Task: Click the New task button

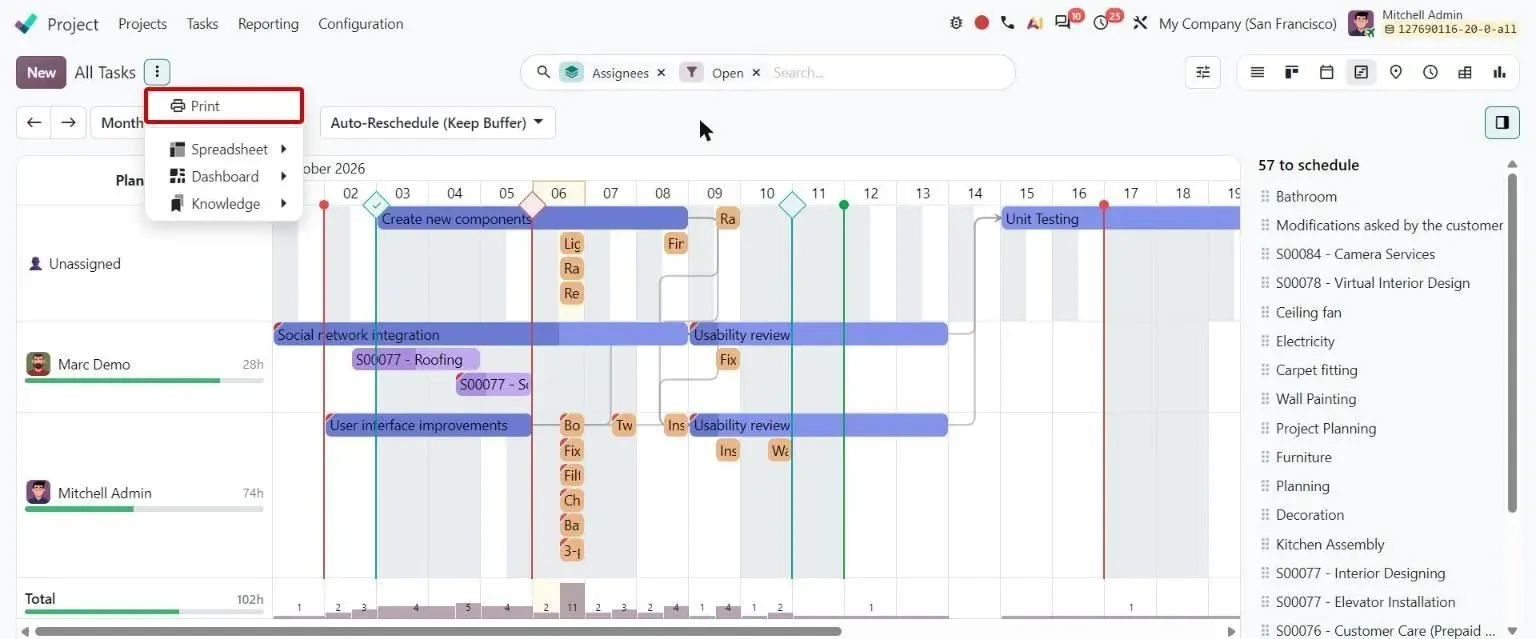Action: [41, 72]
